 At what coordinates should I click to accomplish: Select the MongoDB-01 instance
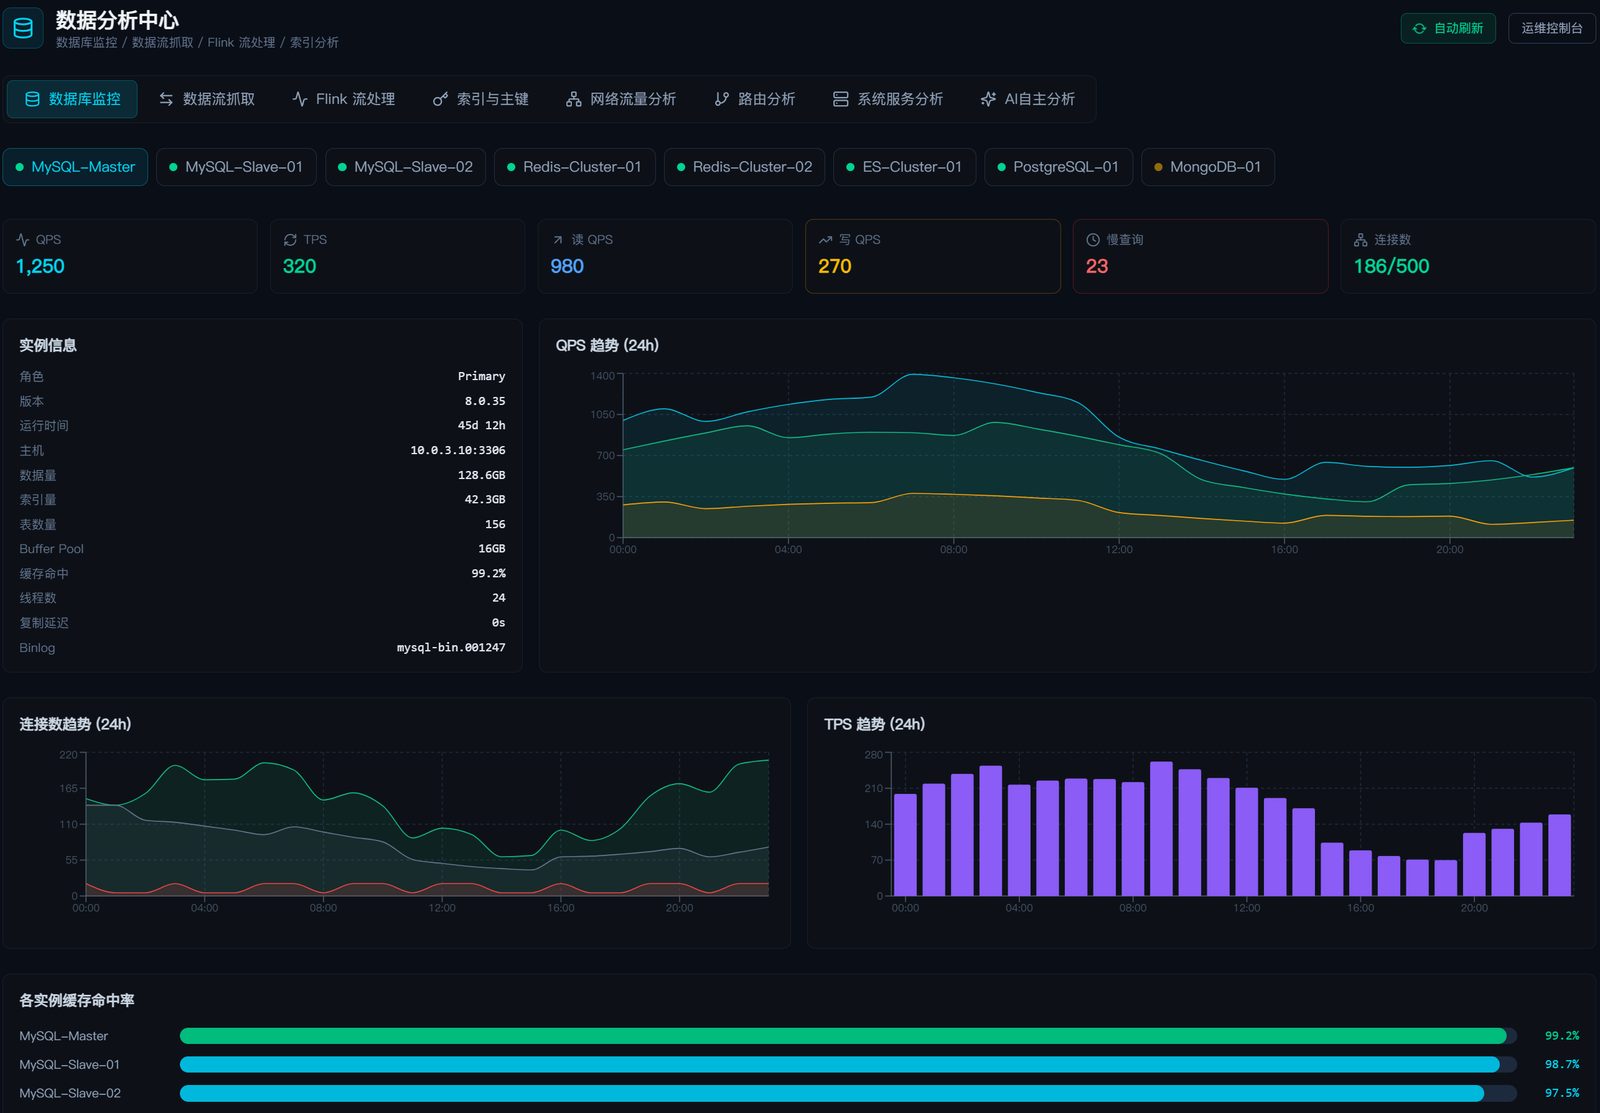1208,167
